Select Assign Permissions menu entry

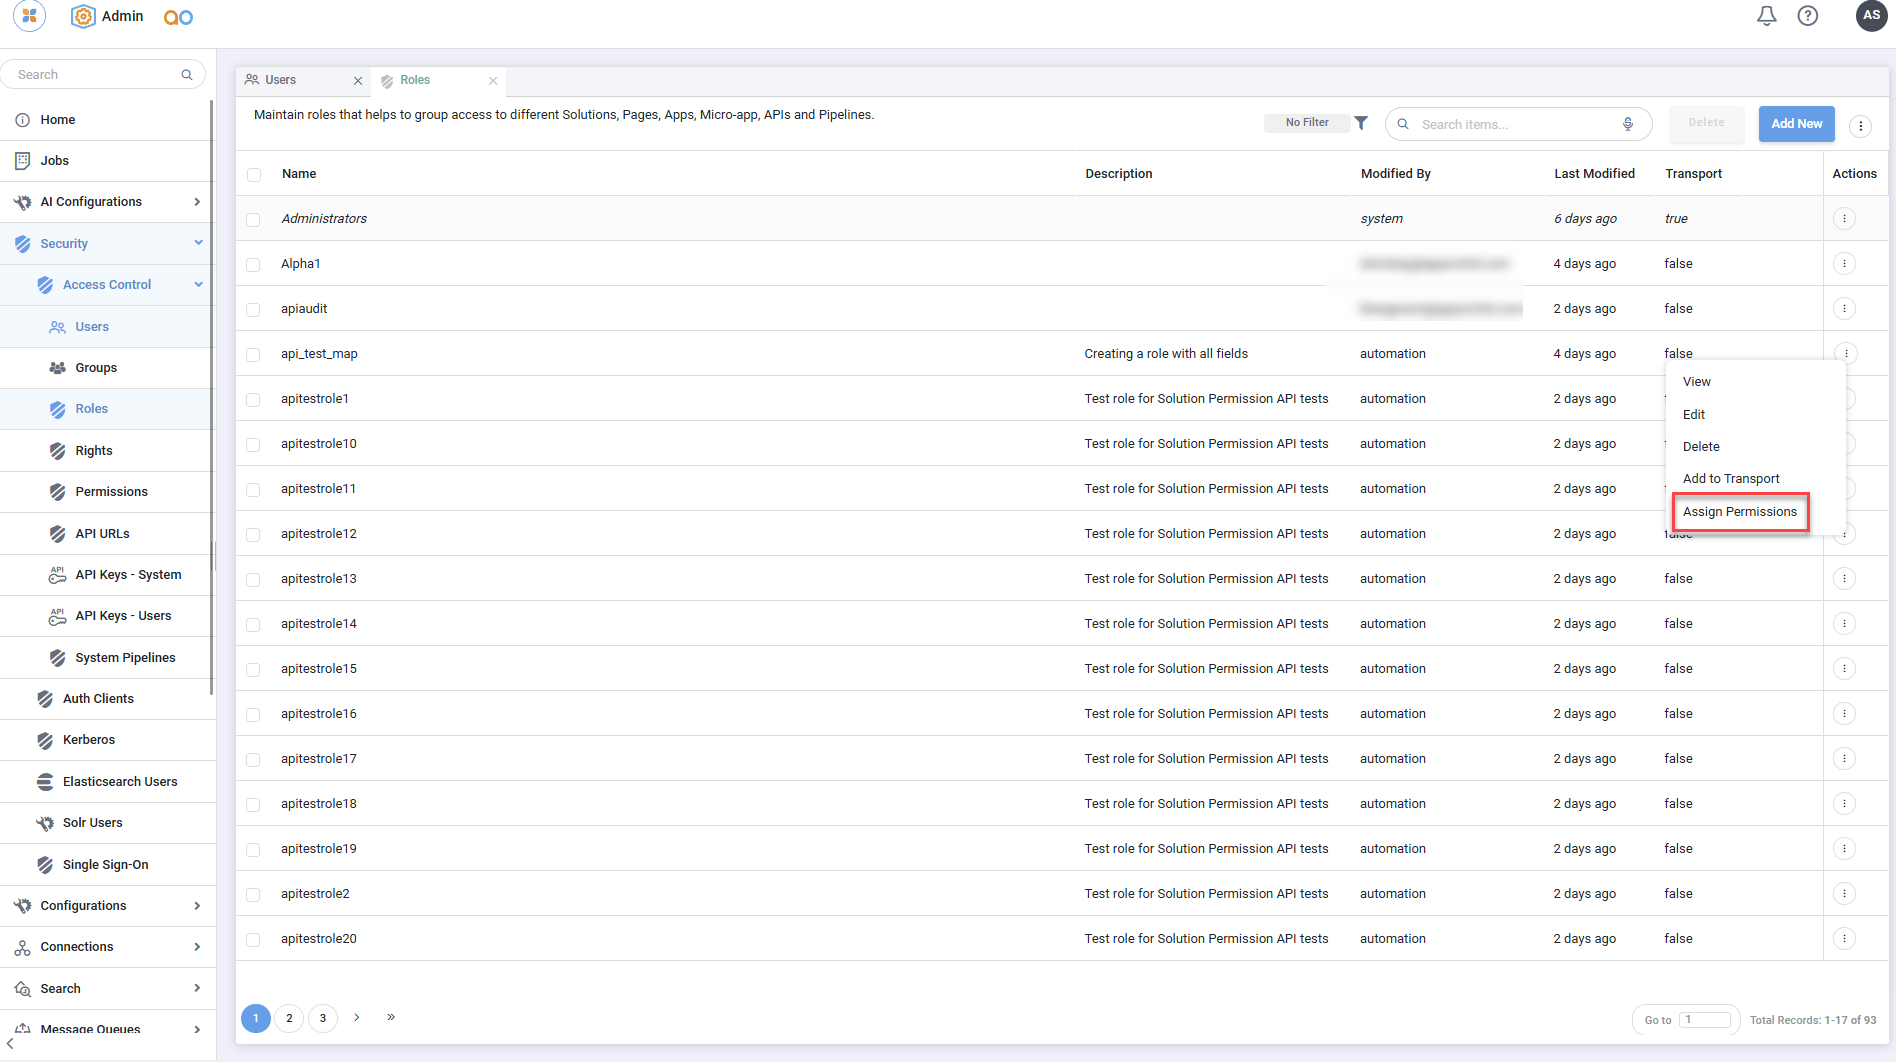click(x=1739, y=511)
